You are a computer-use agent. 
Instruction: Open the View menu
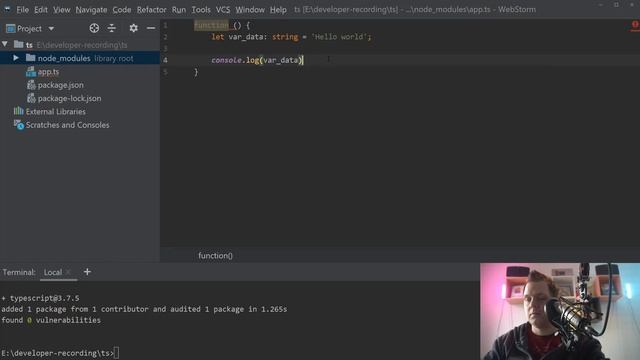point(62,9)
